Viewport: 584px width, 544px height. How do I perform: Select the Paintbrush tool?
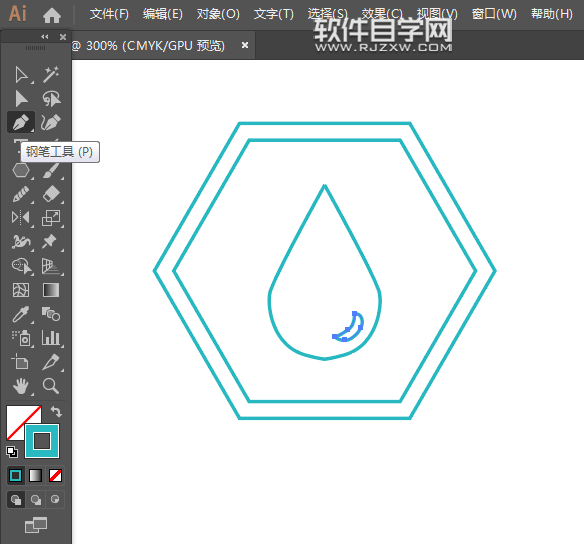coord(51,171)
